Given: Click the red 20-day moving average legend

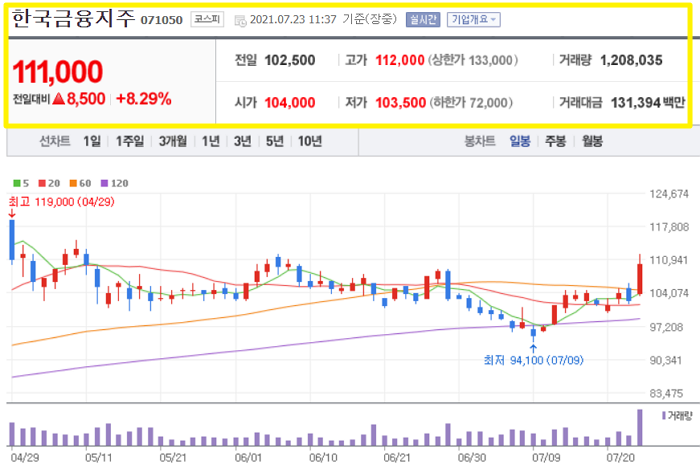Looking at the screenshot, I should point(49,183).
